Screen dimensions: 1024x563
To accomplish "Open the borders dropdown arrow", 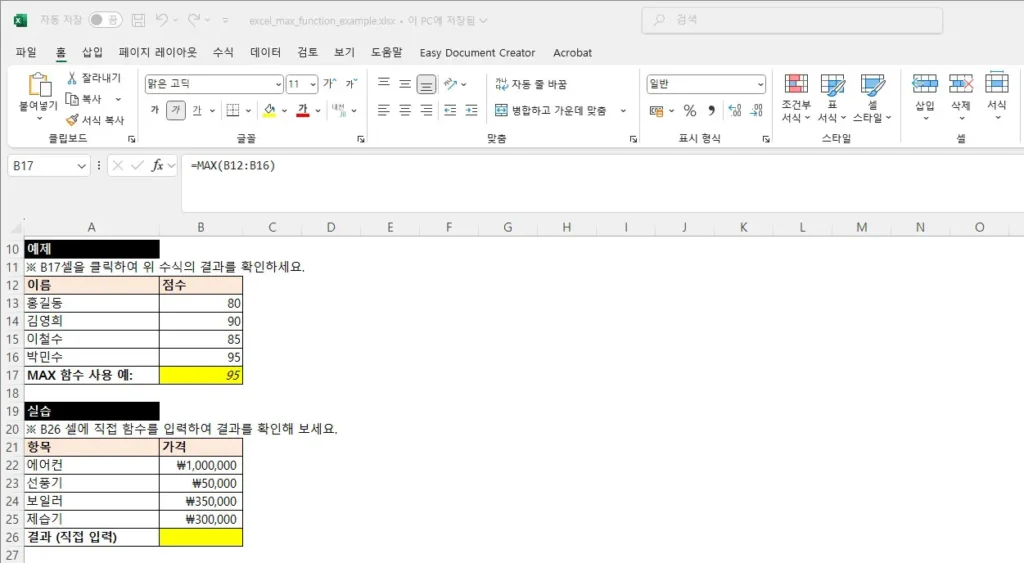I will (248, 110).
